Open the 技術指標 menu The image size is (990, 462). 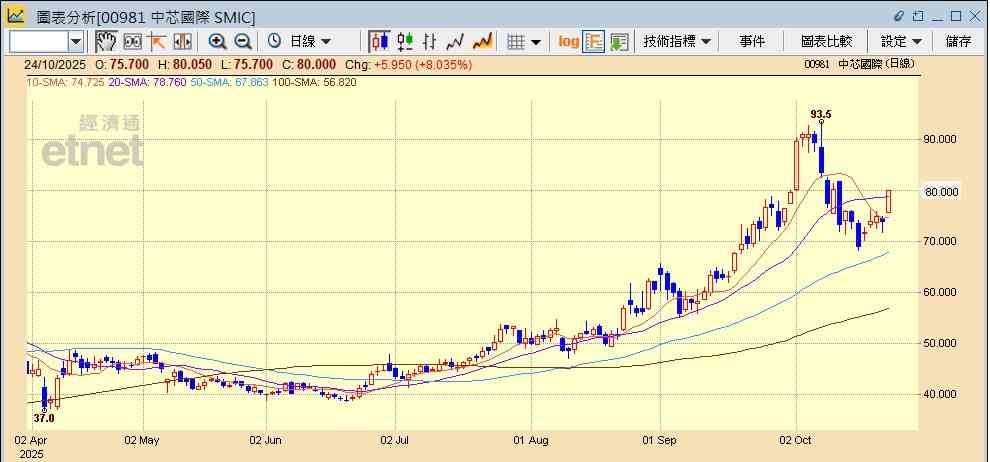tap(677, 41)
